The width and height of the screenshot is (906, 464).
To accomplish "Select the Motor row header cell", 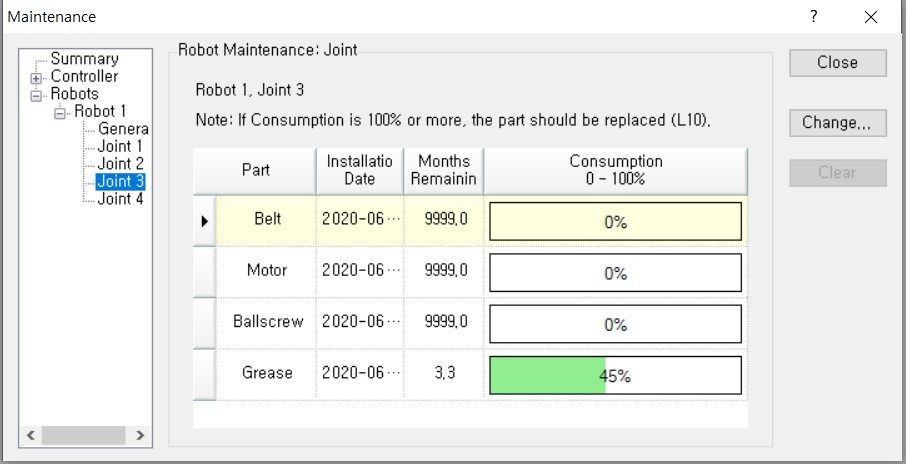I will coord(204,272).
